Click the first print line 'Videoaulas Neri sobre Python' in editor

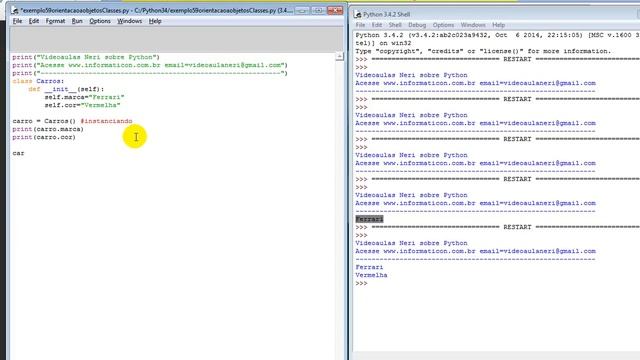coord(86,57)
